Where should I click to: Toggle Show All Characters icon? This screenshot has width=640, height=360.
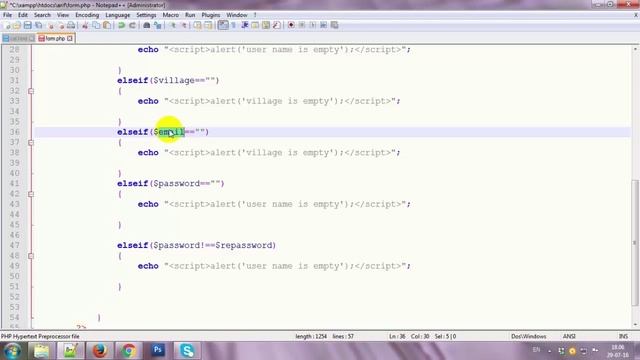pyautogui.click(x=234, y=25)
